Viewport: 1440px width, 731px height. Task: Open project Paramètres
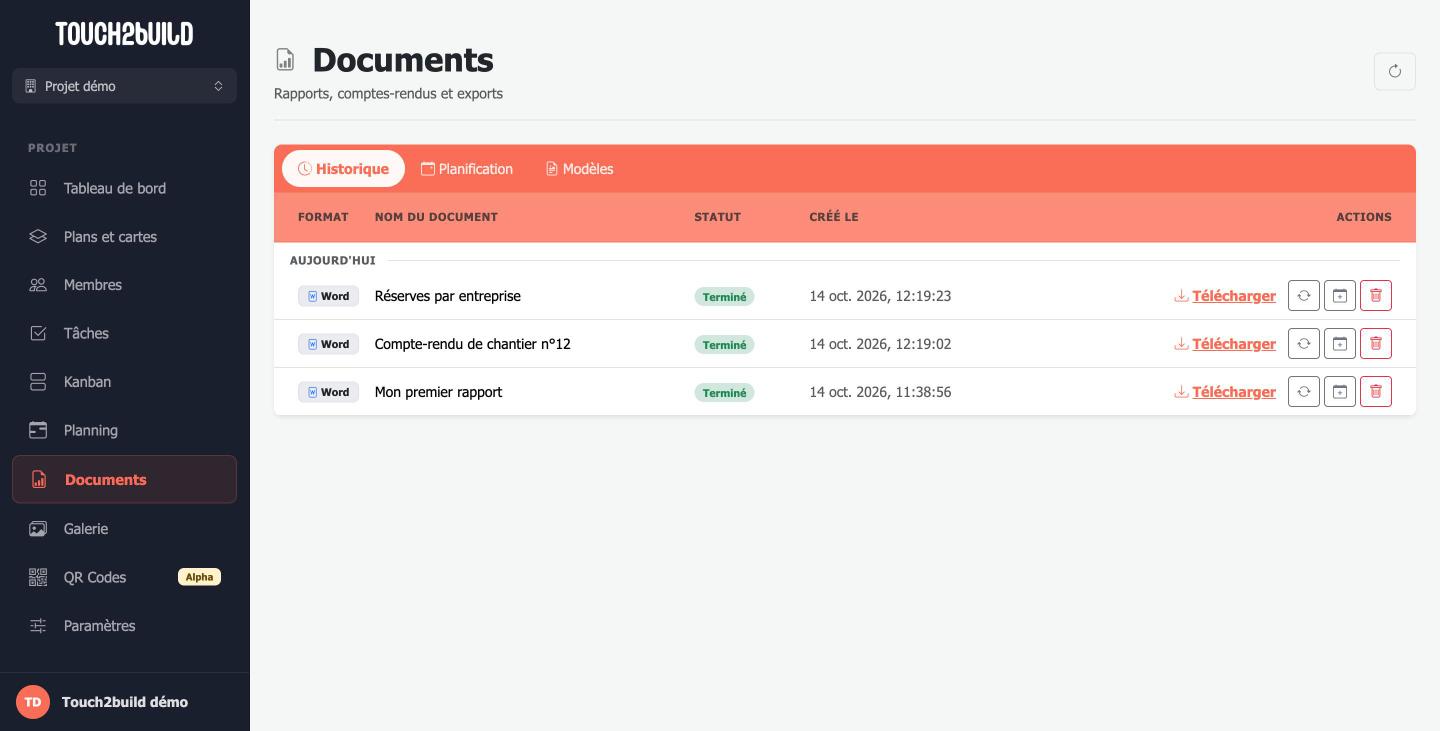click(x=124, y=626)
